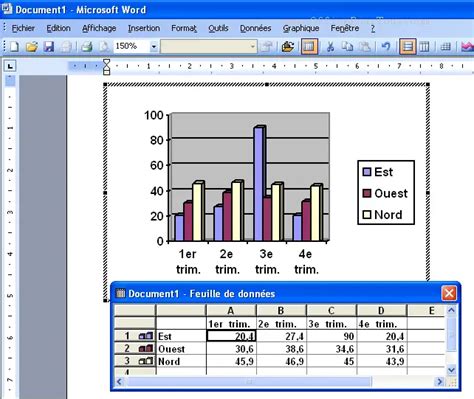Click the Data Table toolbar icon
Viewport: 474px width, 399px height.
pyautogui.click(x=446, y=46)
